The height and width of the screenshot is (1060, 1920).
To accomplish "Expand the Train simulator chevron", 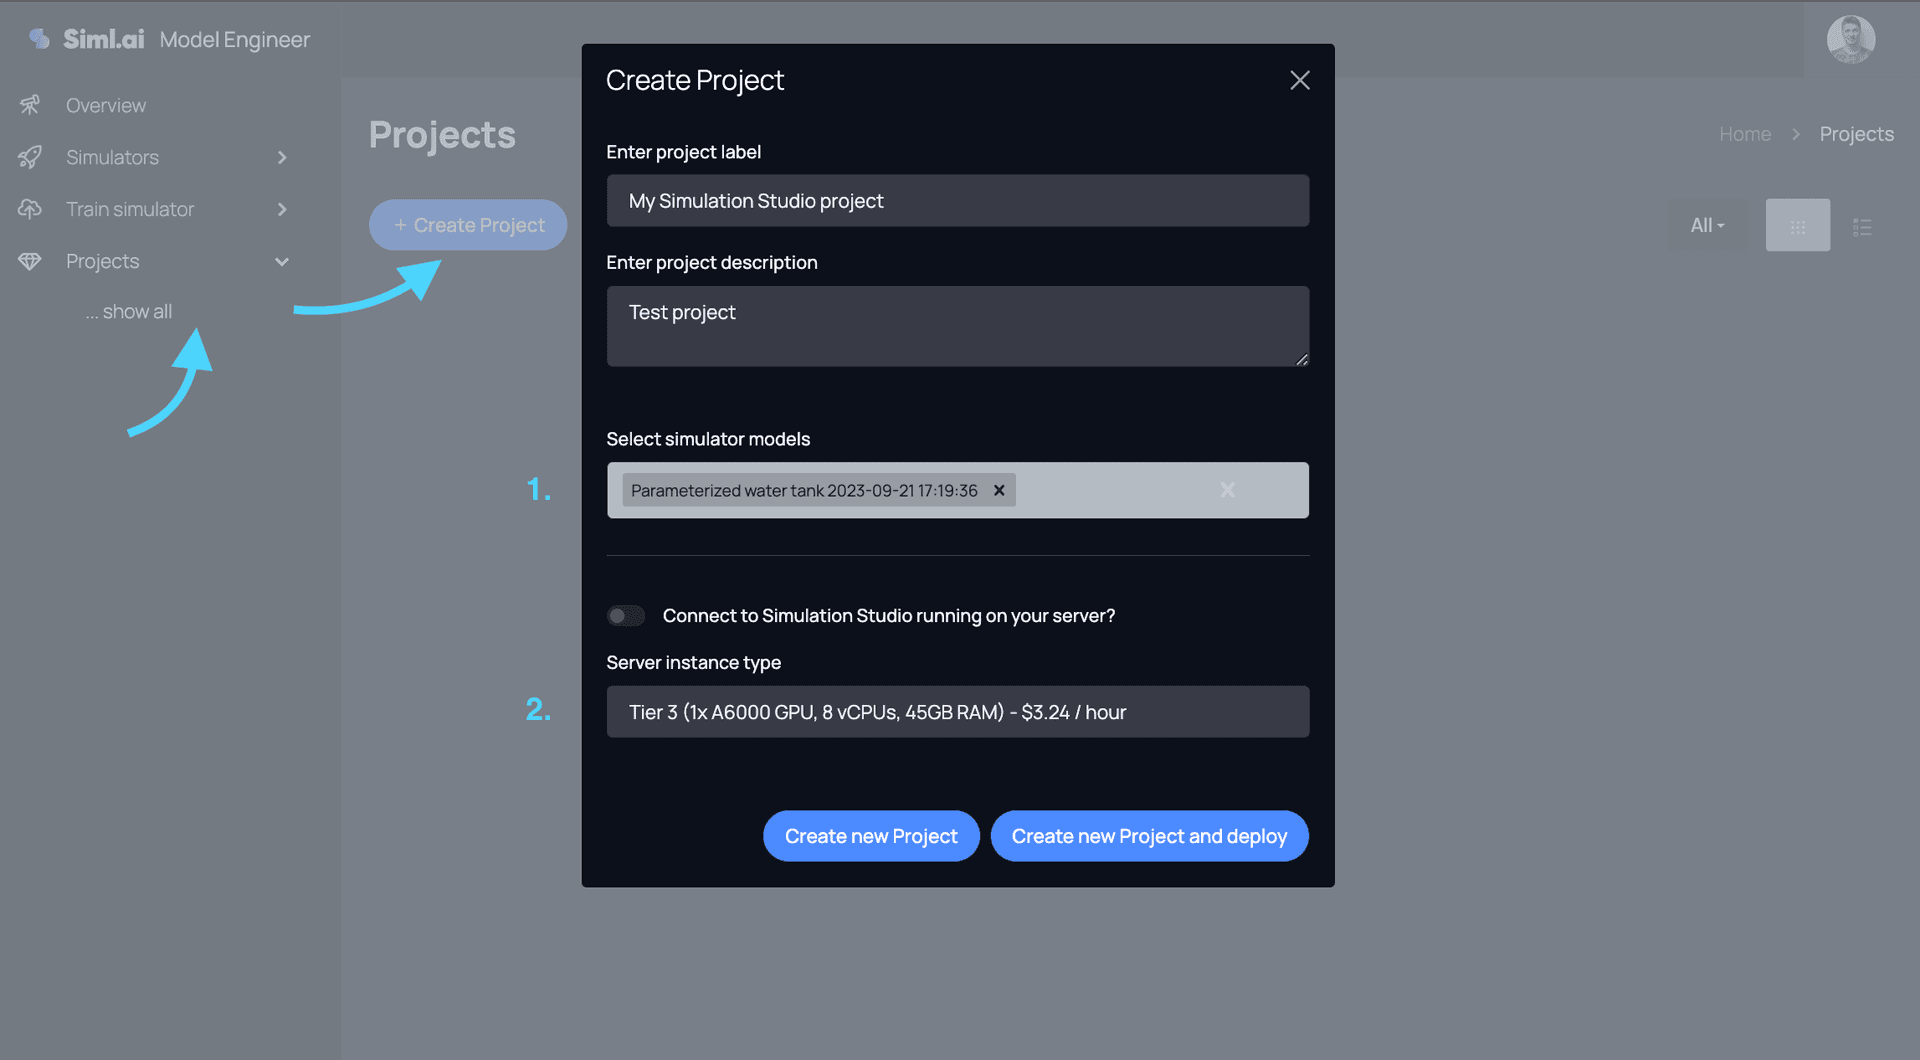I will click(282, 209).
